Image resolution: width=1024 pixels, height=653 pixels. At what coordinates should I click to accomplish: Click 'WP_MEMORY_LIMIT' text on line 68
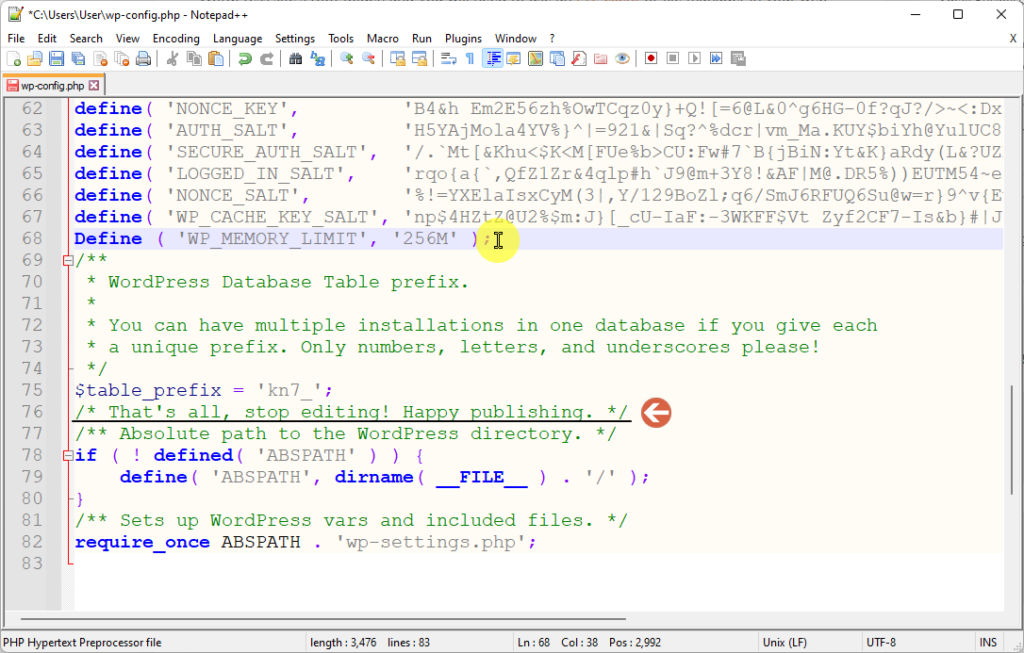[272, 239]
